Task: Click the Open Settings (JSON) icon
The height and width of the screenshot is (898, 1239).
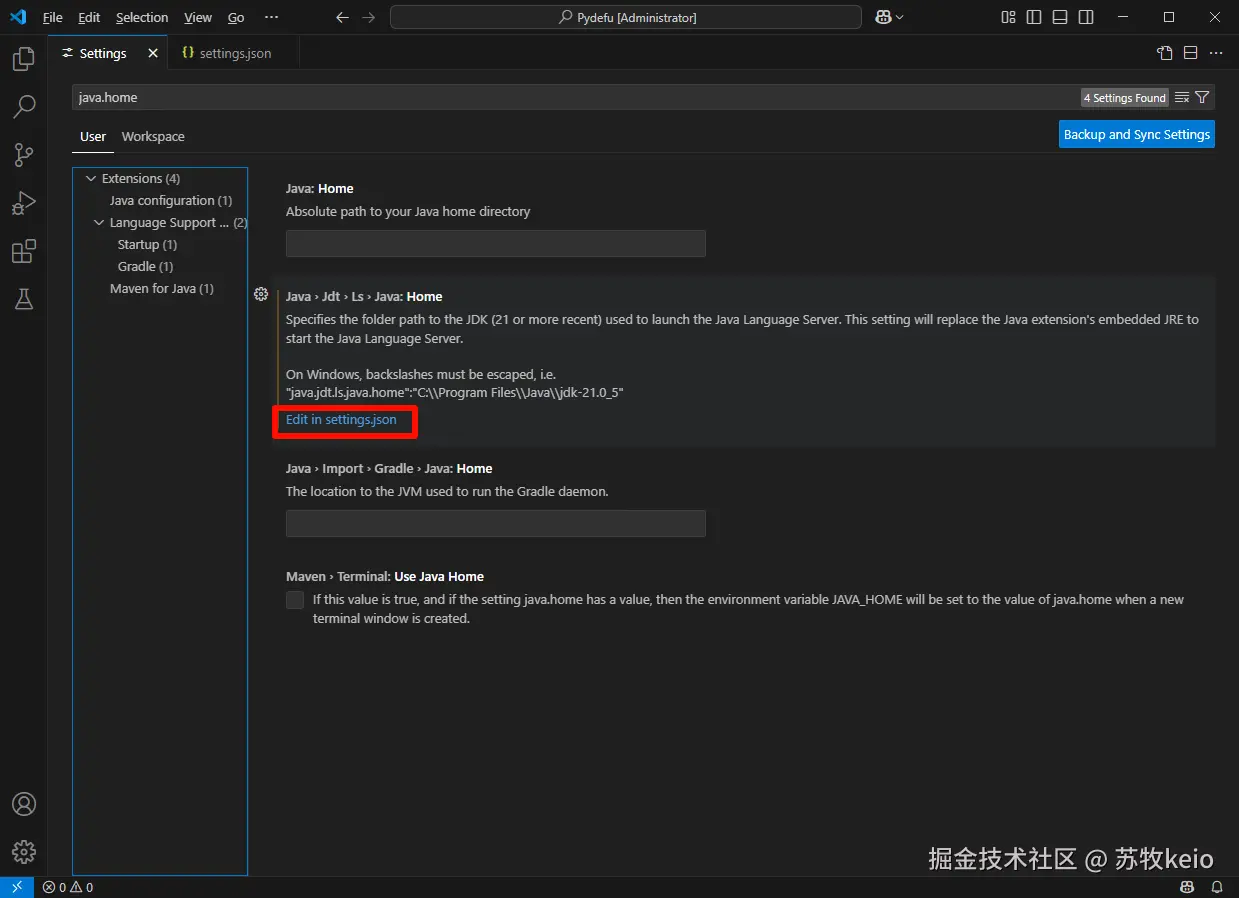Action: (1165, 53)
